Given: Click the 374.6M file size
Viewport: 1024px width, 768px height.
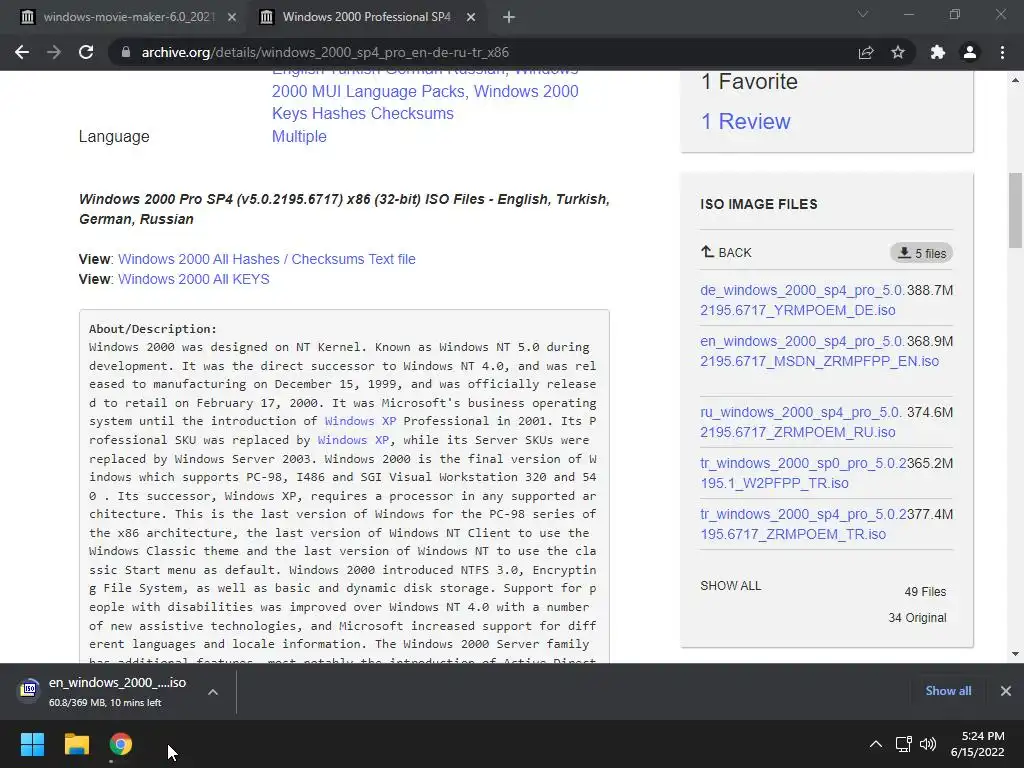Looking at the screenshot, I should pos(930,412).
